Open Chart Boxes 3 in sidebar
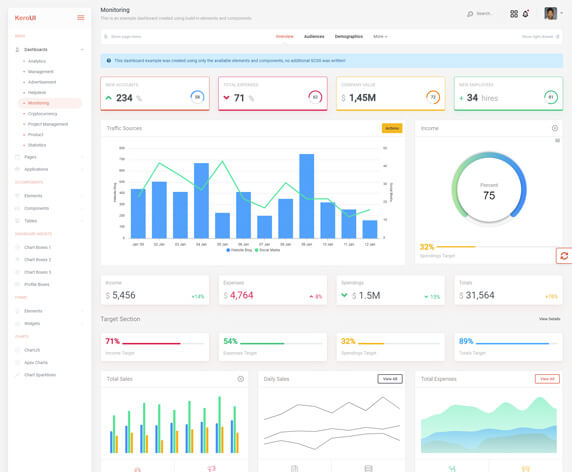The height and width of the screenshot is (472, 572). pos(37,272)
